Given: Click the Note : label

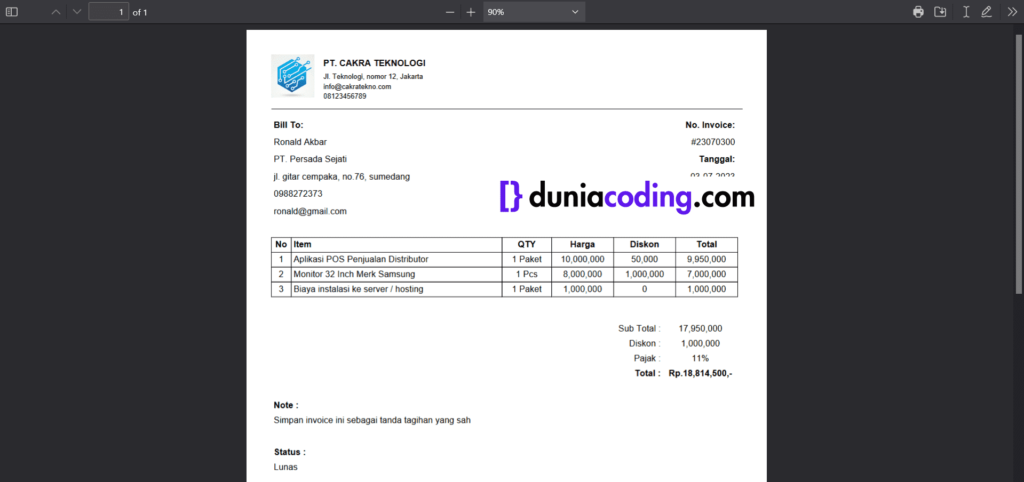Looking at the screenshot, I should coord(286,405).
